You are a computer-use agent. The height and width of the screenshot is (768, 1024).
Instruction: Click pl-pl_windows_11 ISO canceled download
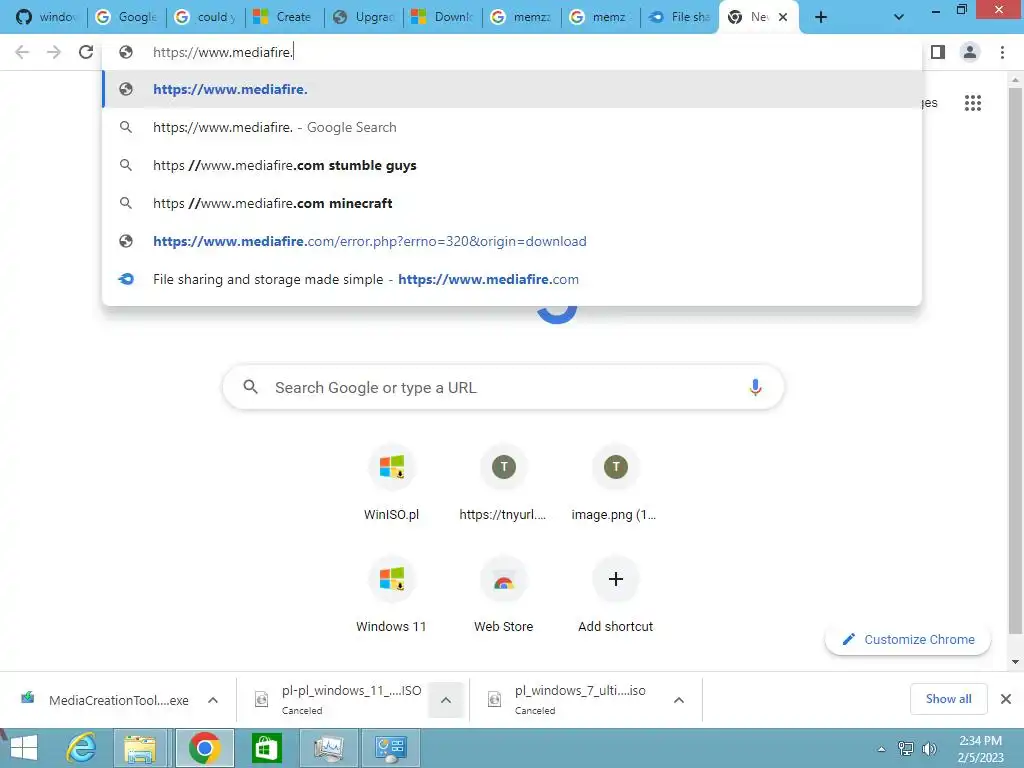(x=338, y=700)
